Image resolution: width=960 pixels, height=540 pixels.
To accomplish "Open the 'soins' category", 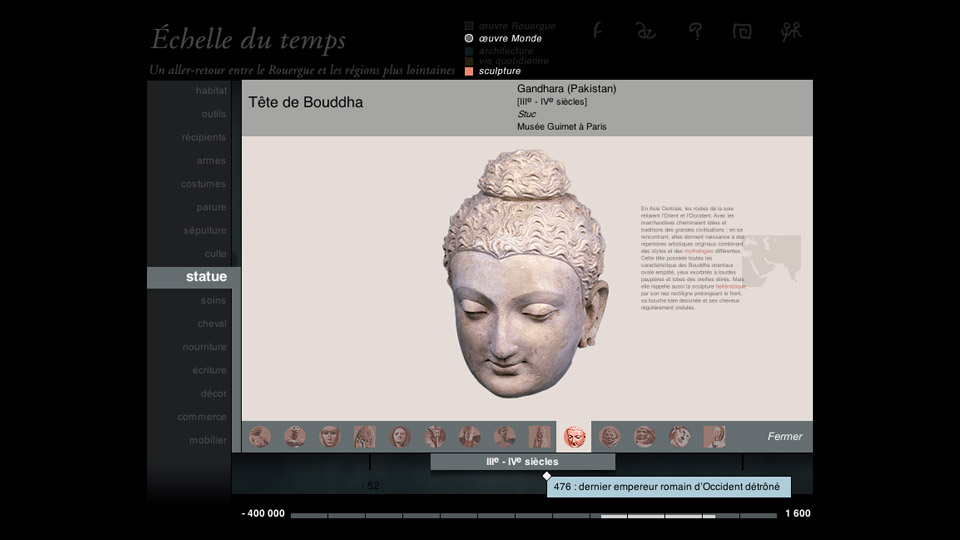I will [x=213, y=300].
